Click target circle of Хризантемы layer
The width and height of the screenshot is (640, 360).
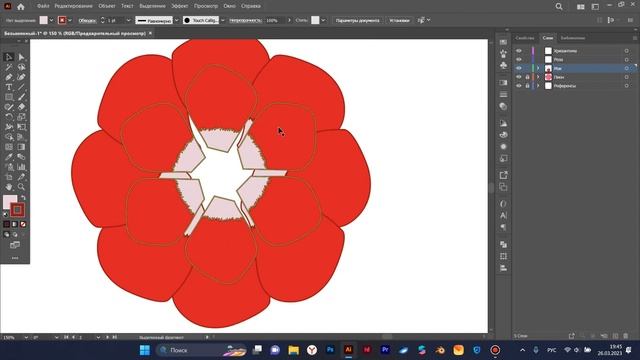(x=627, y=51)
